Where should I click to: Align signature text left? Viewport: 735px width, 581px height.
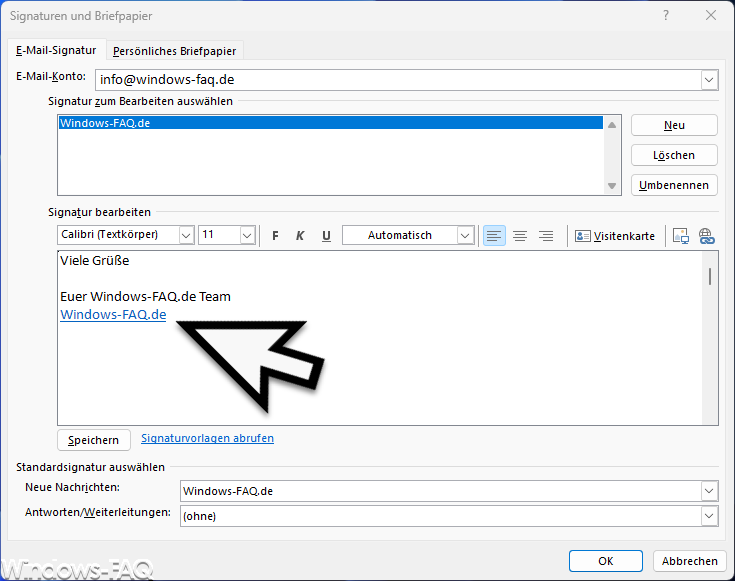(x=494, y=235)
